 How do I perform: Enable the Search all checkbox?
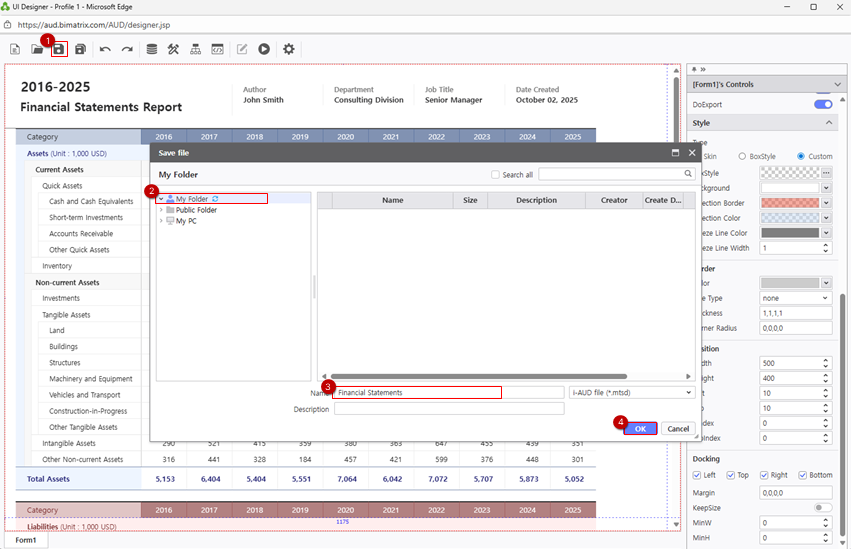click(495, 175)
